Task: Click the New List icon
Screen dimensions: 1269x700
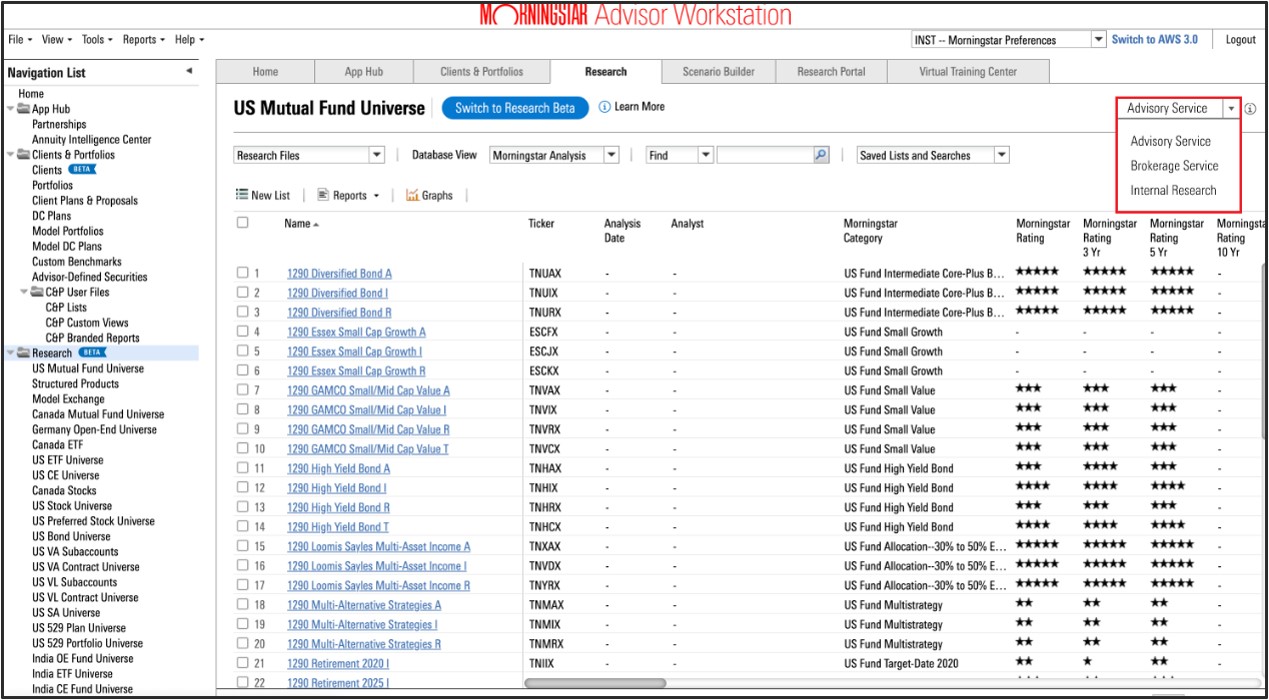Action: coord(241,195)
